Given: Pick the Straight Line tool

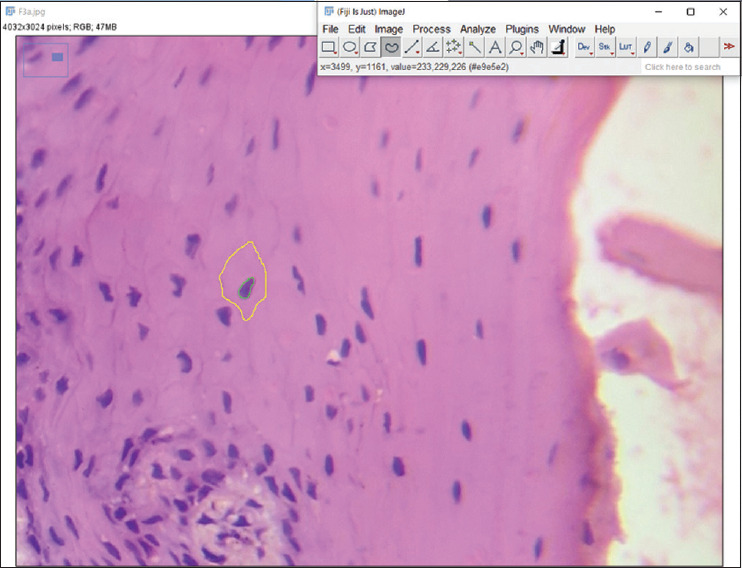Looking at the screenshot, I should (x=412, y=47).
